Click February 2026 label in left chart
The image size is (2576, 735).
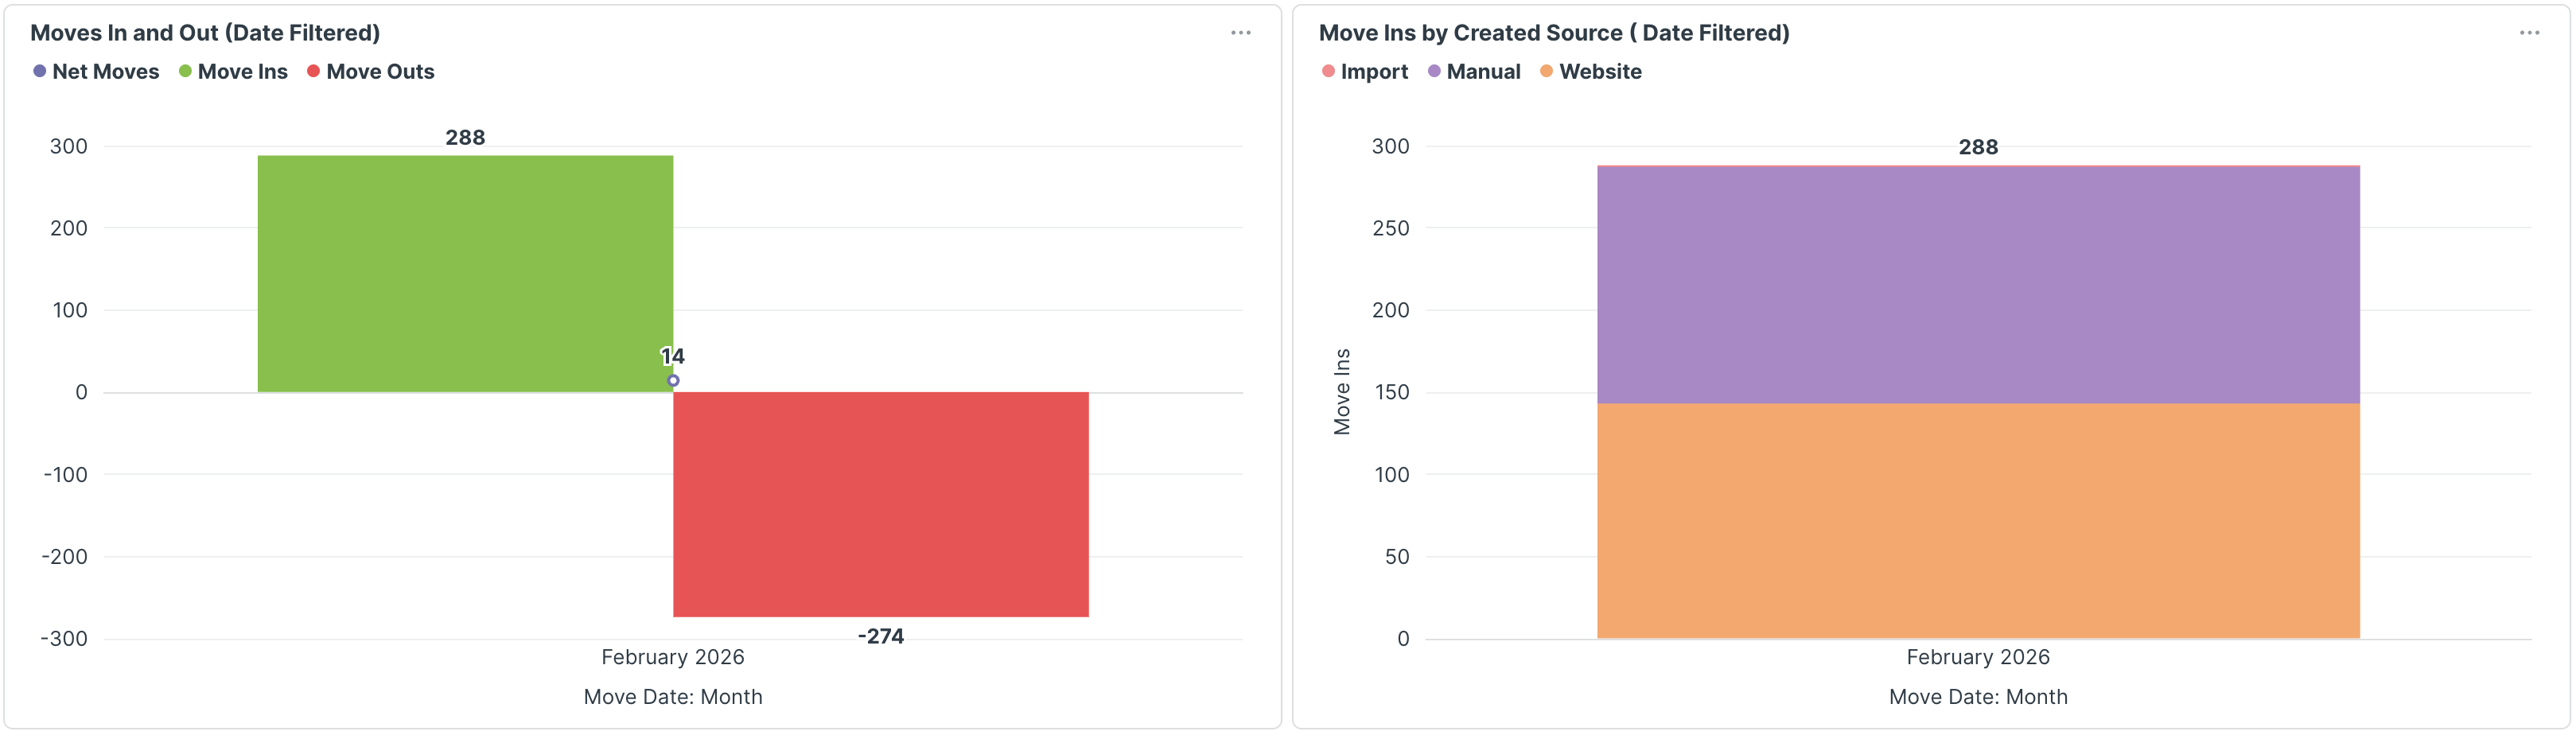tap(672, 657)
